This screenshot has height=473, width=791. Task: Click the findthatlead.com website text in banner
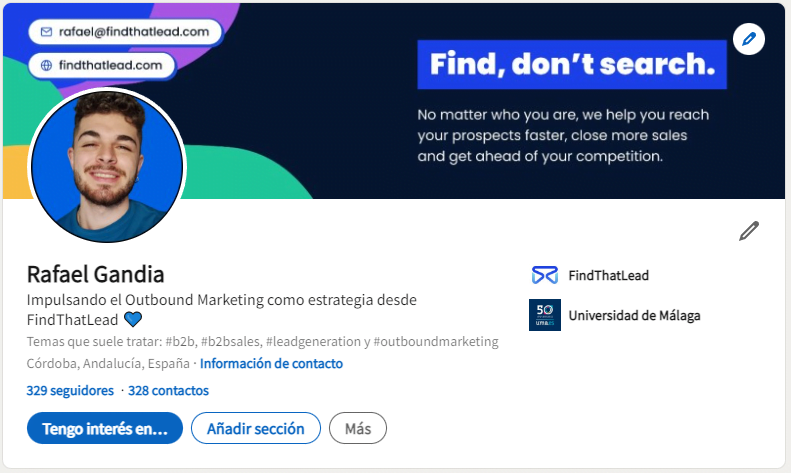pos(110,65)
